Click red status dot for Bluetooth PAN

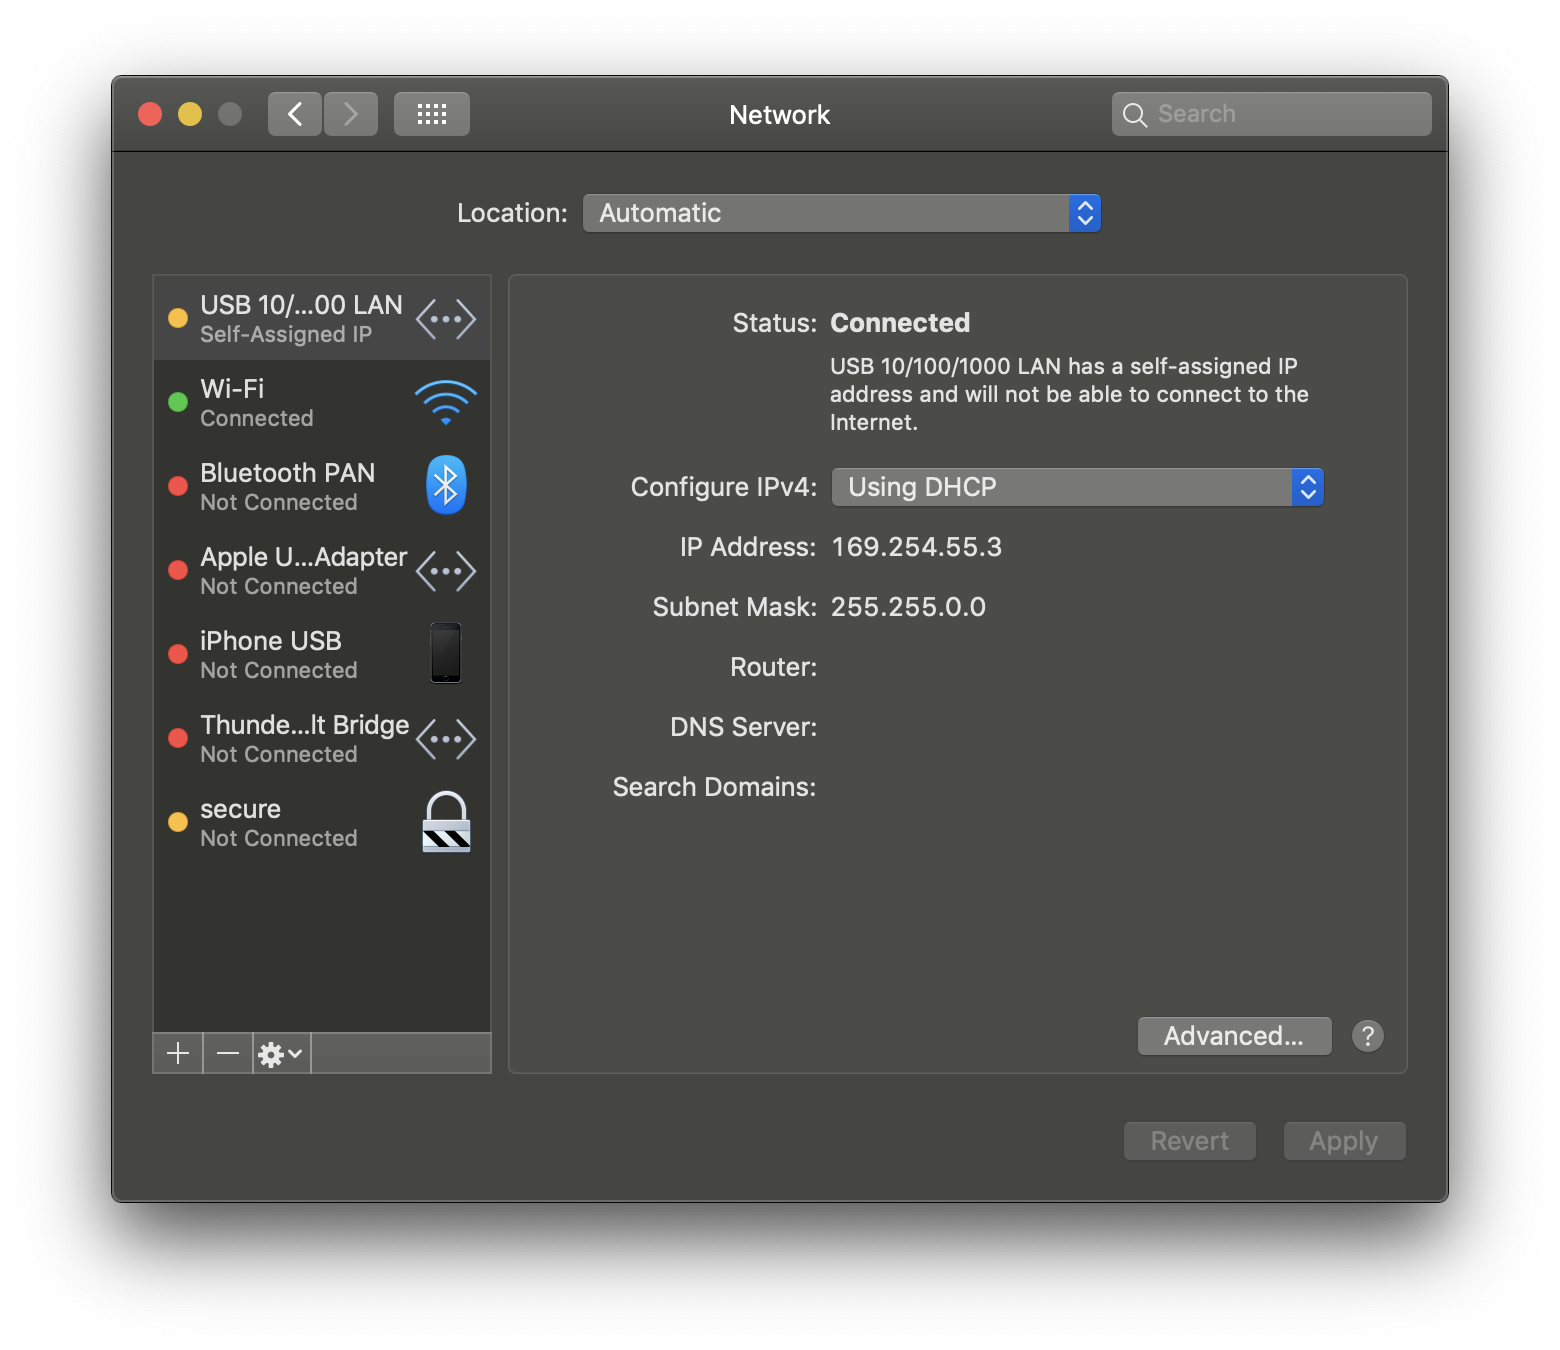[178, 486]
